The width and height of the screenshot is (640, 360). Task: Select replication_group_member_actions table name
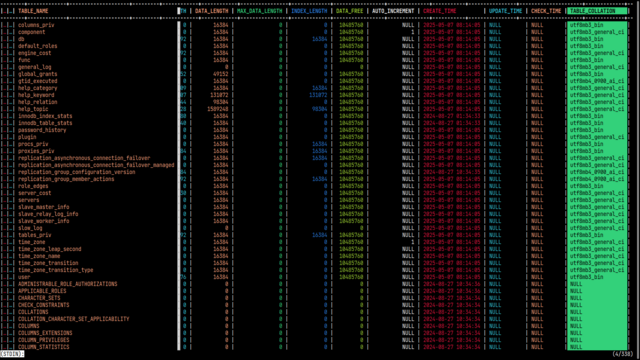(66, 179)
